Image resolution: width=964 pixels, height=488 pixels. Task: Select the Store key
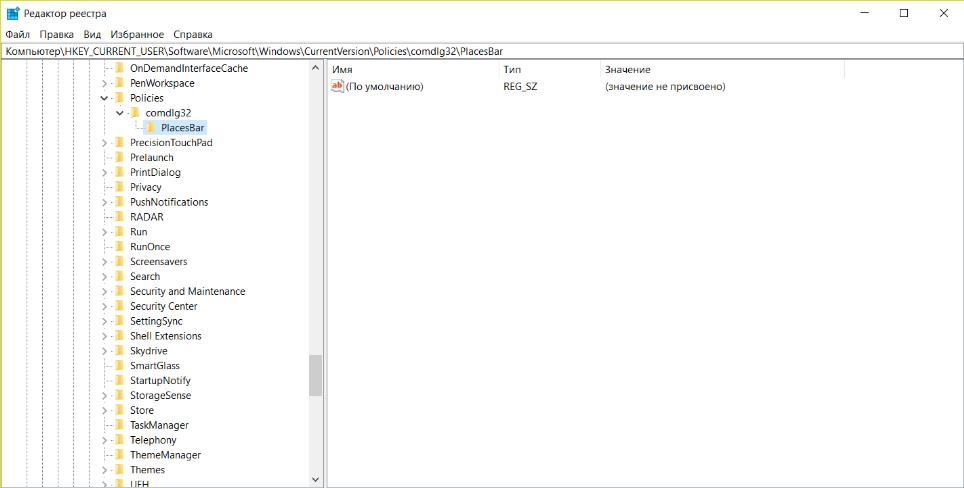click(x=141, y=411)
